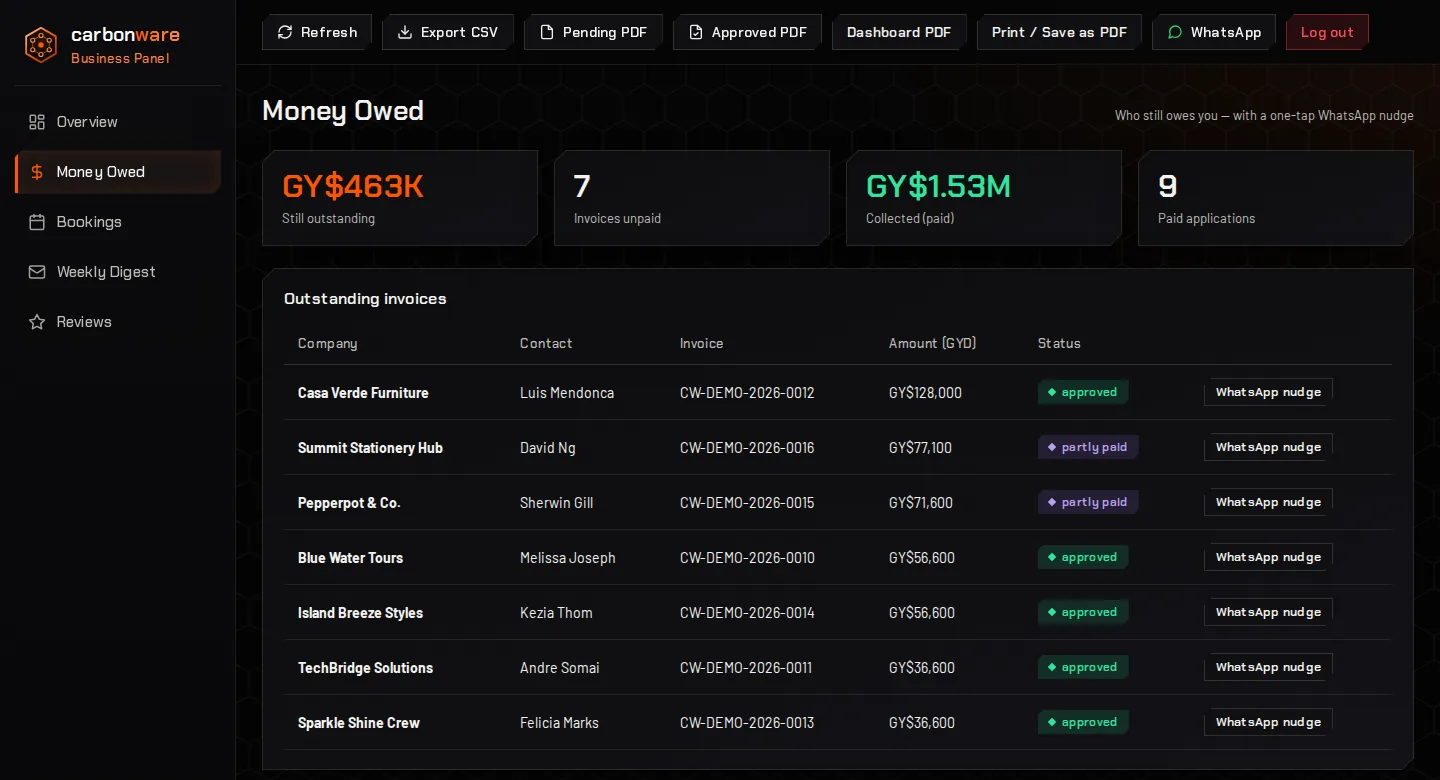Click the approved status for TechBridge Solutions
Viewport: 1440px width, 780px height.
pos(1083,667)
